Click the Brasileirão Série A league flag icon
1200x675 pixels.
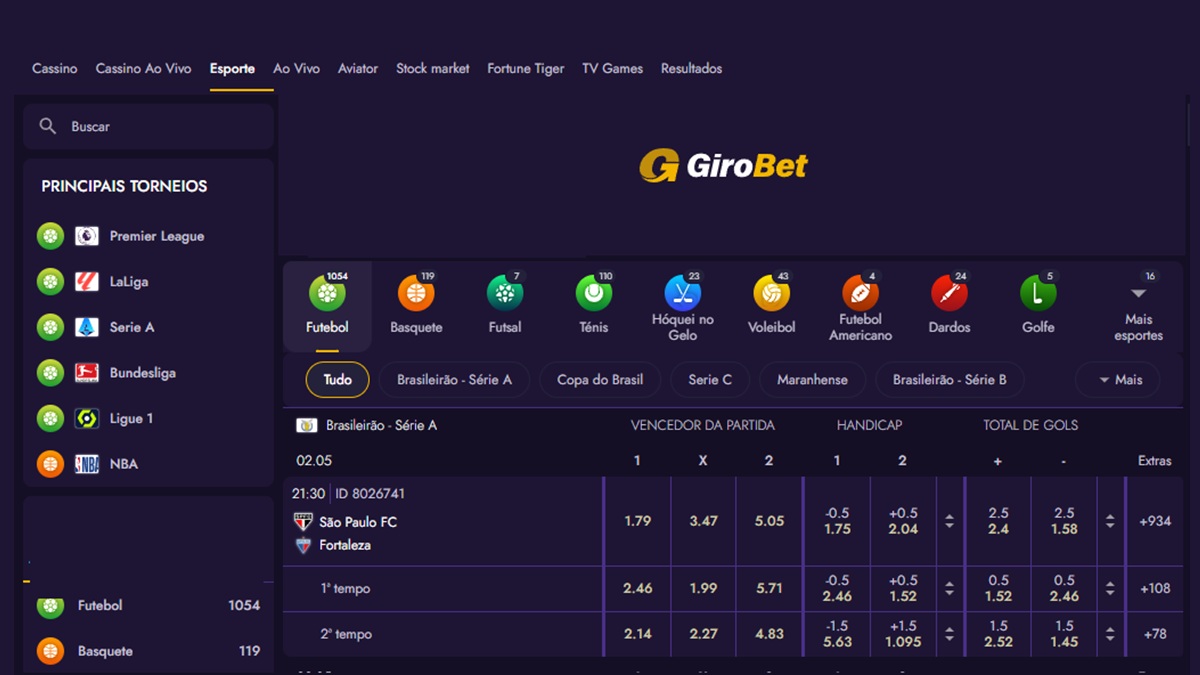[x=307, y=425]
